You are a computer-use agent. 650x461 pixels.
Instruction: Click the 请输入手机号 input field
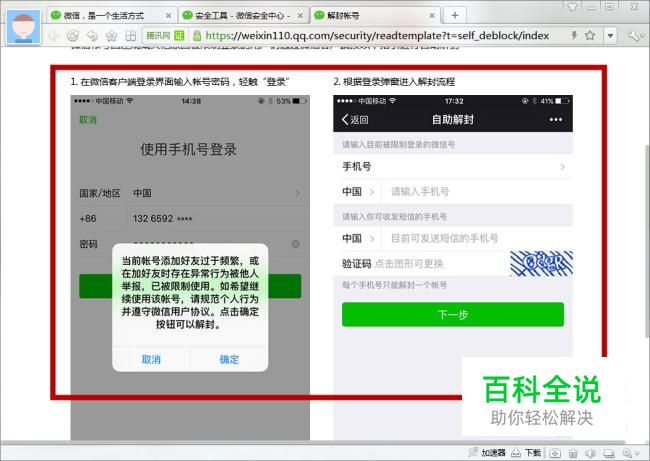[477, 192]
